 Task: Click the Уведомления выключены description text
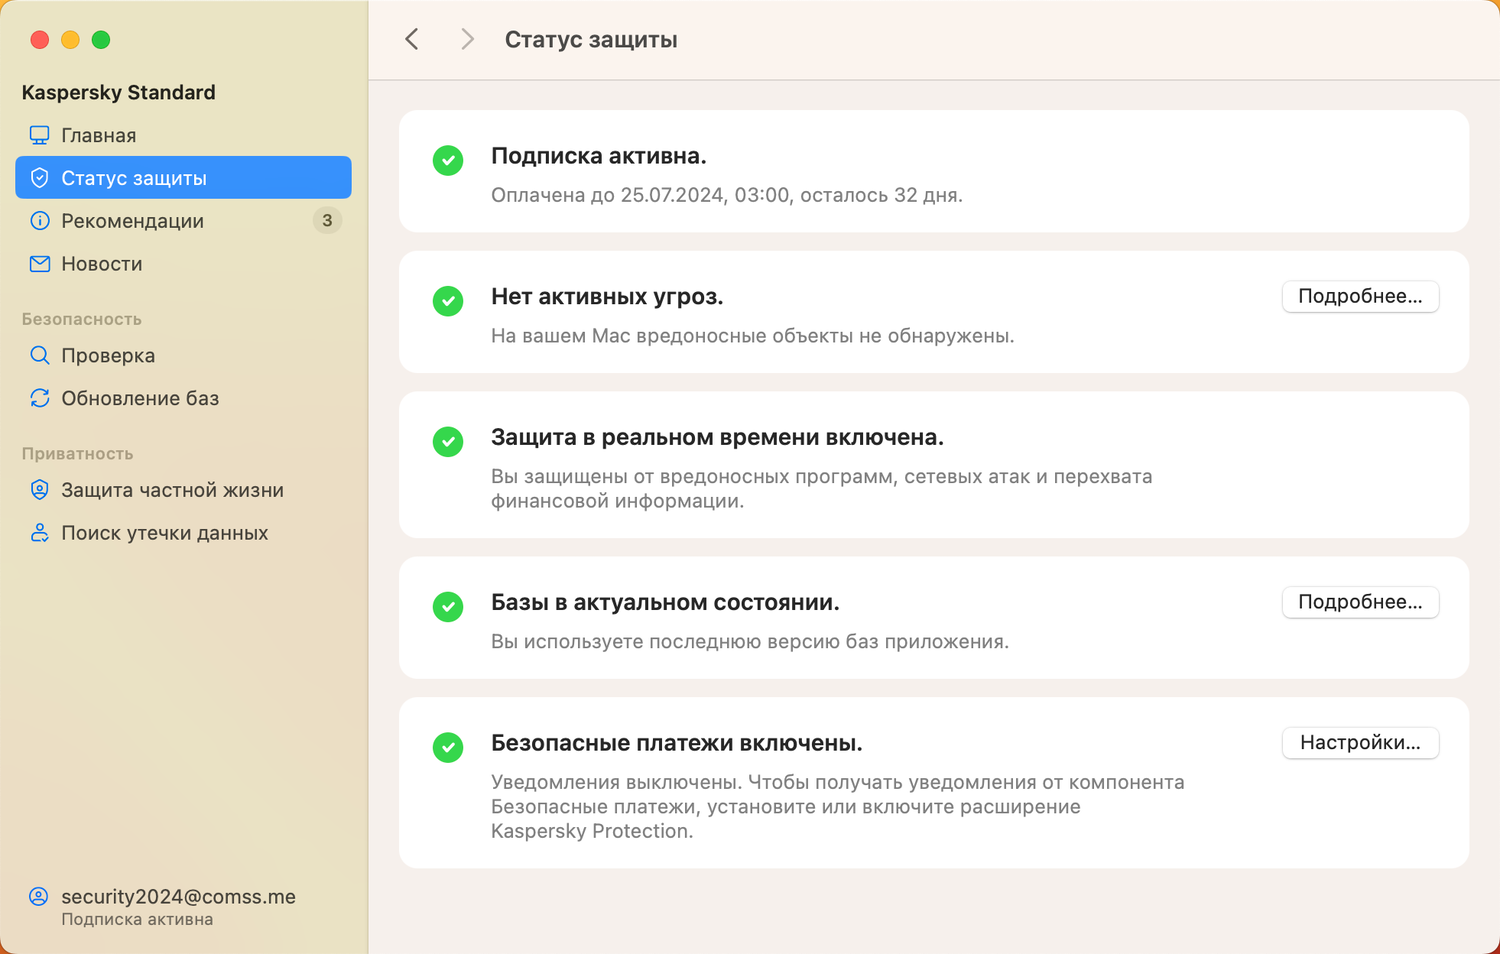(x=838, y=807)
